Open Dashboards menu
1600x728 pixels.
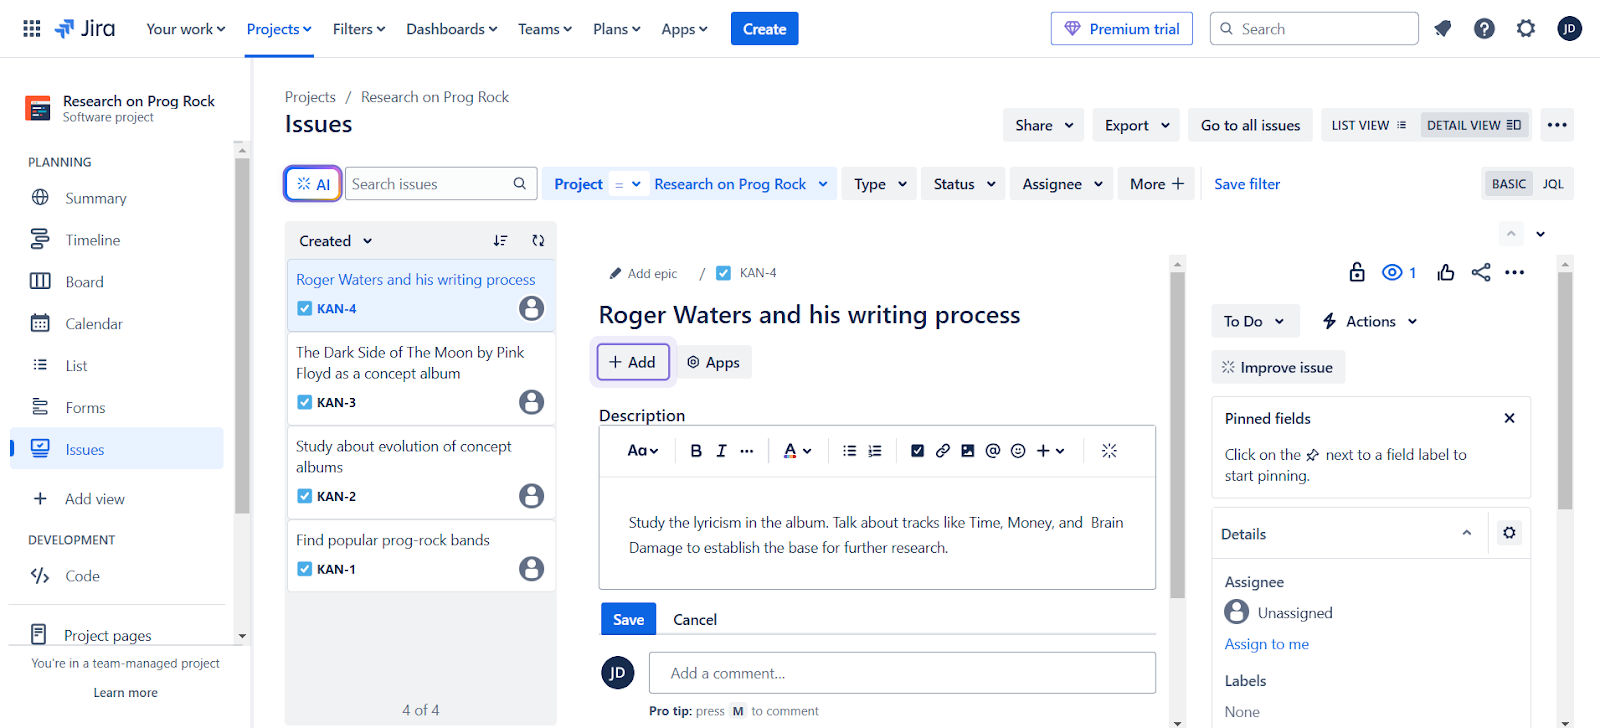[x=451, y=29]
